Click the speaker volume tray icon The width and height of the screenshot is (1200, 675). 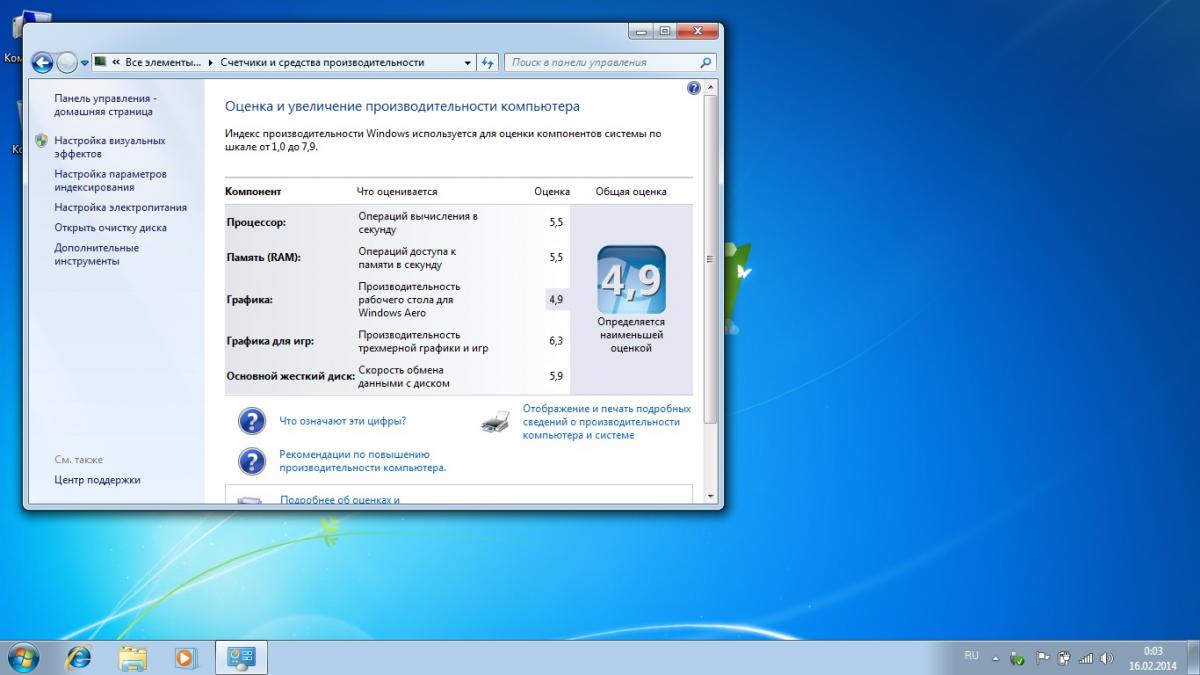[x=1106, y=658]
